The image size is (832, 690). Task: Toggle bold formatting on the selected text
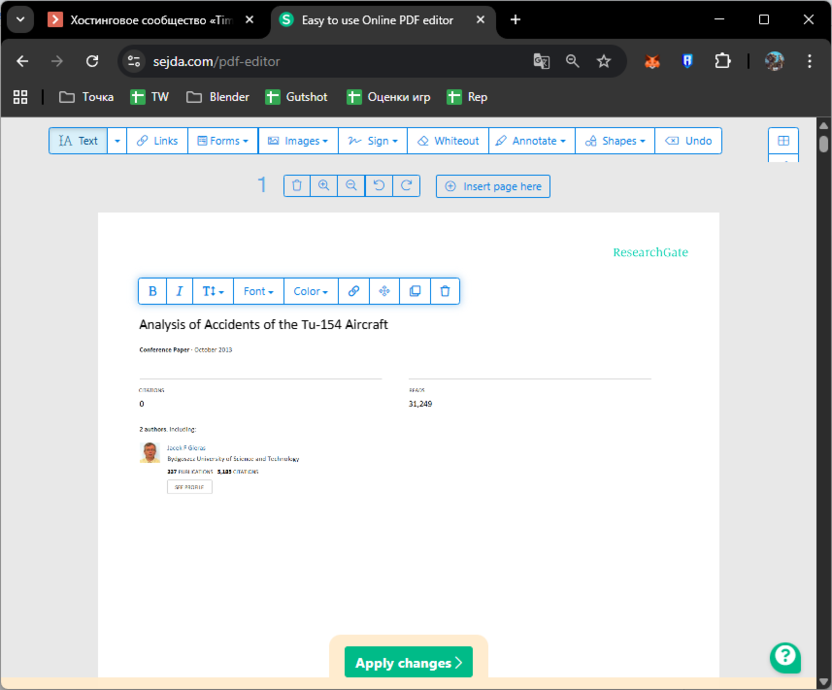[153, 291]
